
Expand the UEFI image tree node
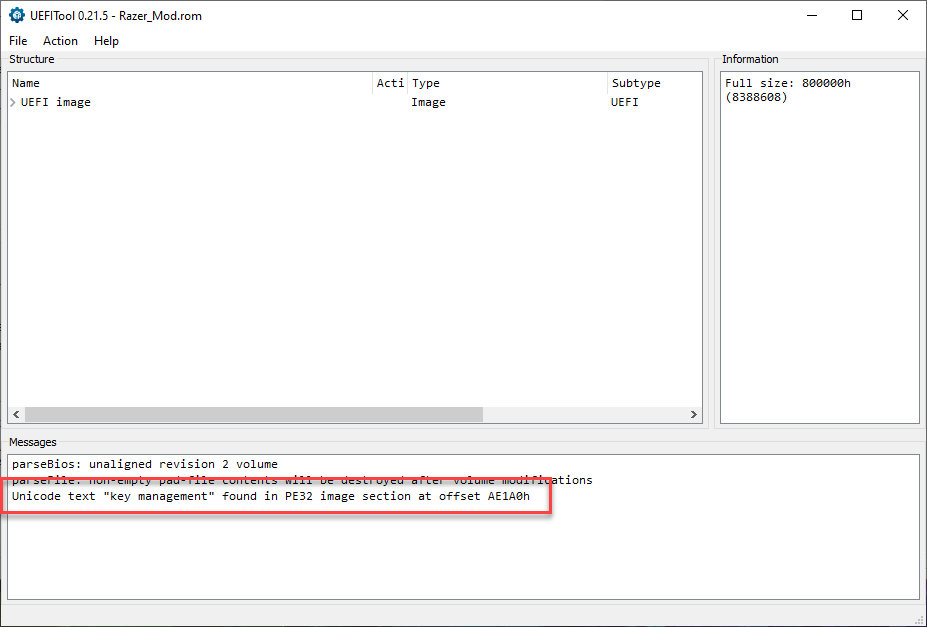13,102
